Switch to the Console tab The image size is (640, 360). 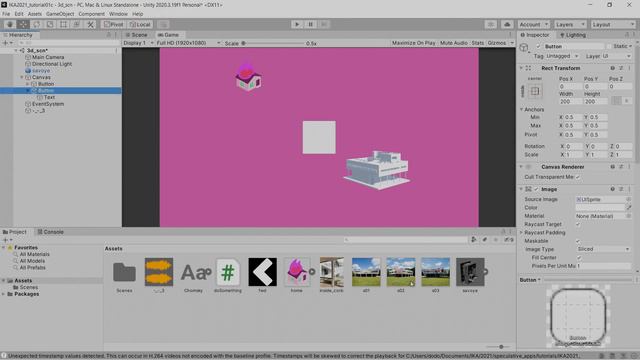pyautogui.click(x=51, y=232)
